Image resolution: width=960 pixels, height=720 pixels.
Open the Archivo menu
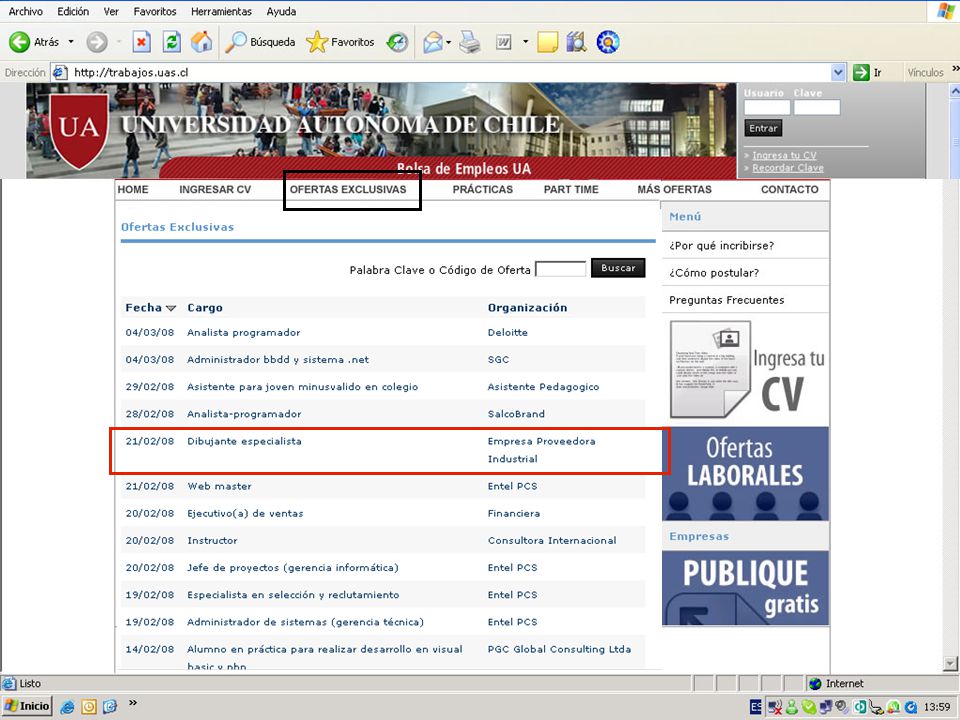(26, 11)
